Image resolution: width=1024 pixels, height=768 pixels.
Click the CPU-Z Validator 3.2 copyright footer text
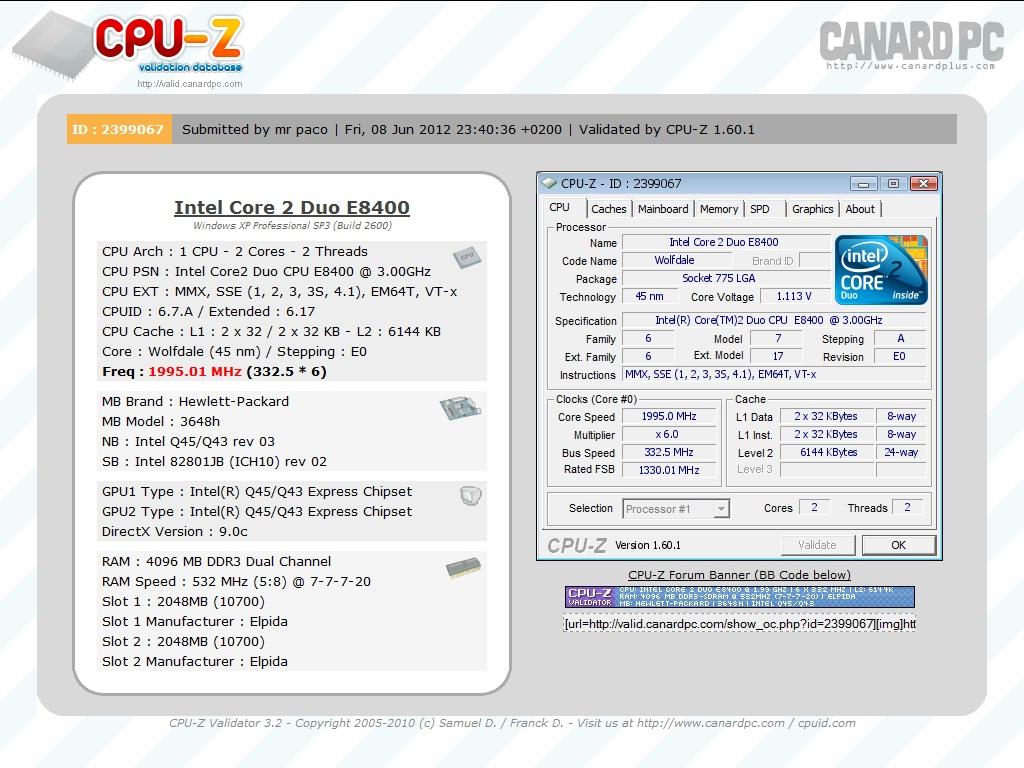(x=512, y=723)
